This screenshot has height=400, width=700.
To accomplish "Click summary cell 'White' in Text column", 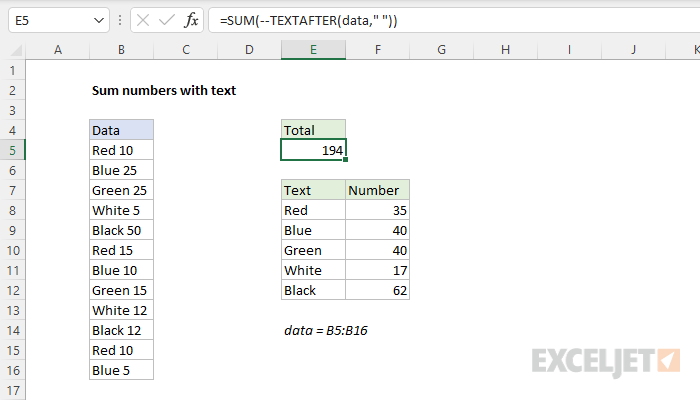I will point(313,271).
